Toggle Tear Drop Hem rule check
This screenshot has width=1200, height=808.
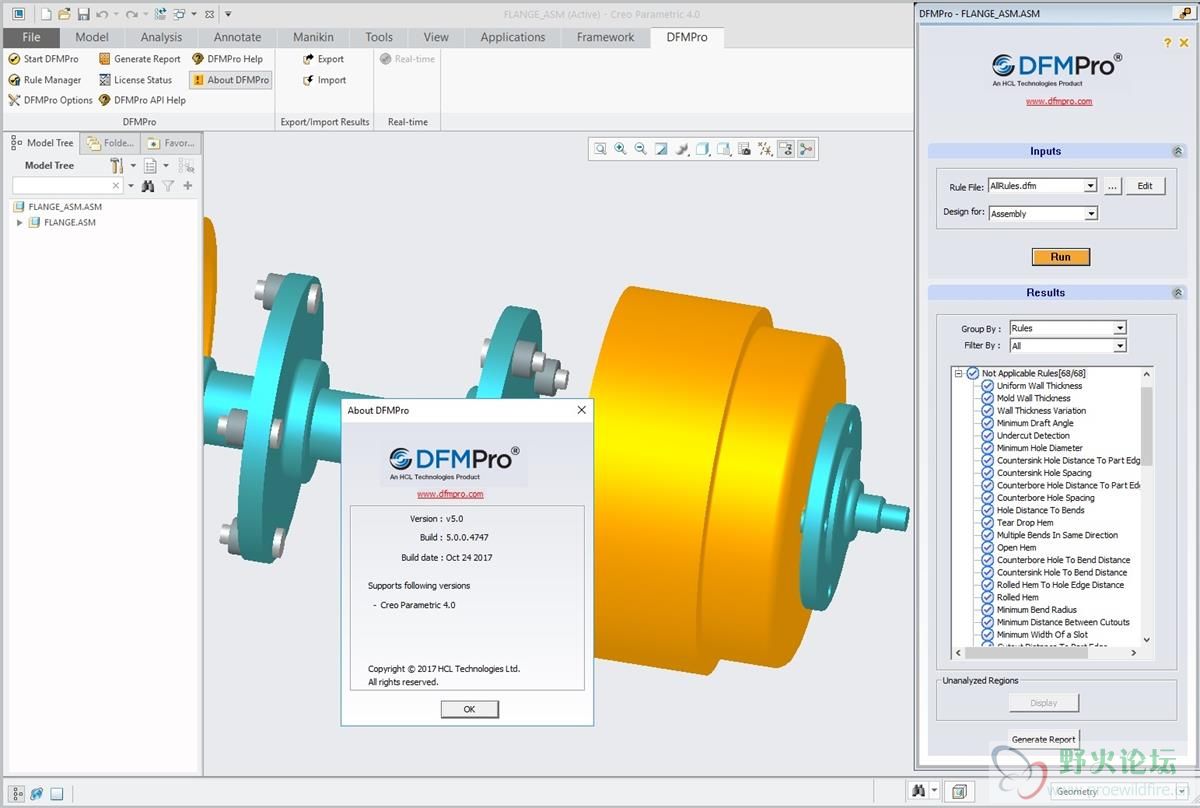[x=988, y=523]
